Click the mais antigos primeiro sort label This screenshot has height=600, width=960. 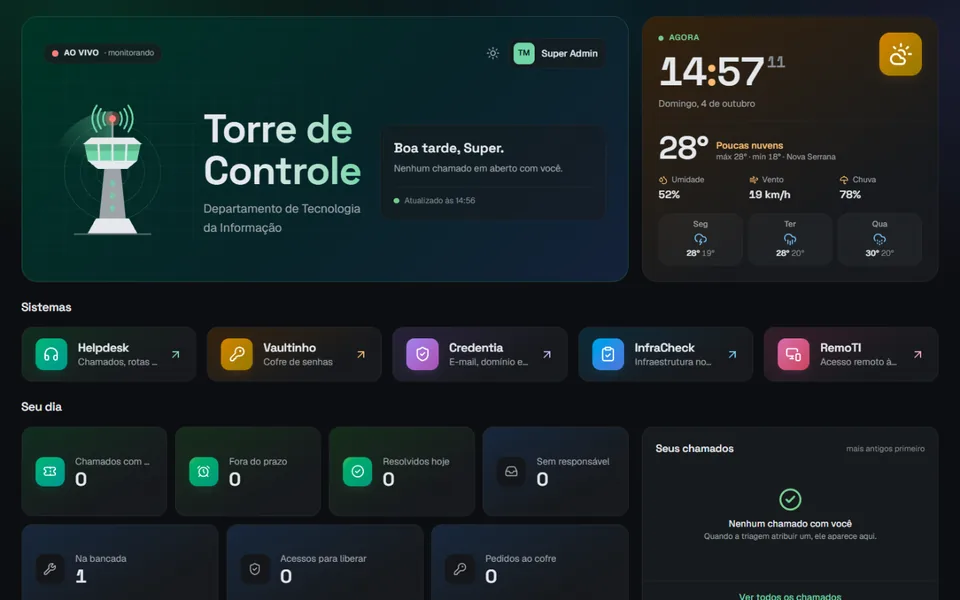[885, 449]
